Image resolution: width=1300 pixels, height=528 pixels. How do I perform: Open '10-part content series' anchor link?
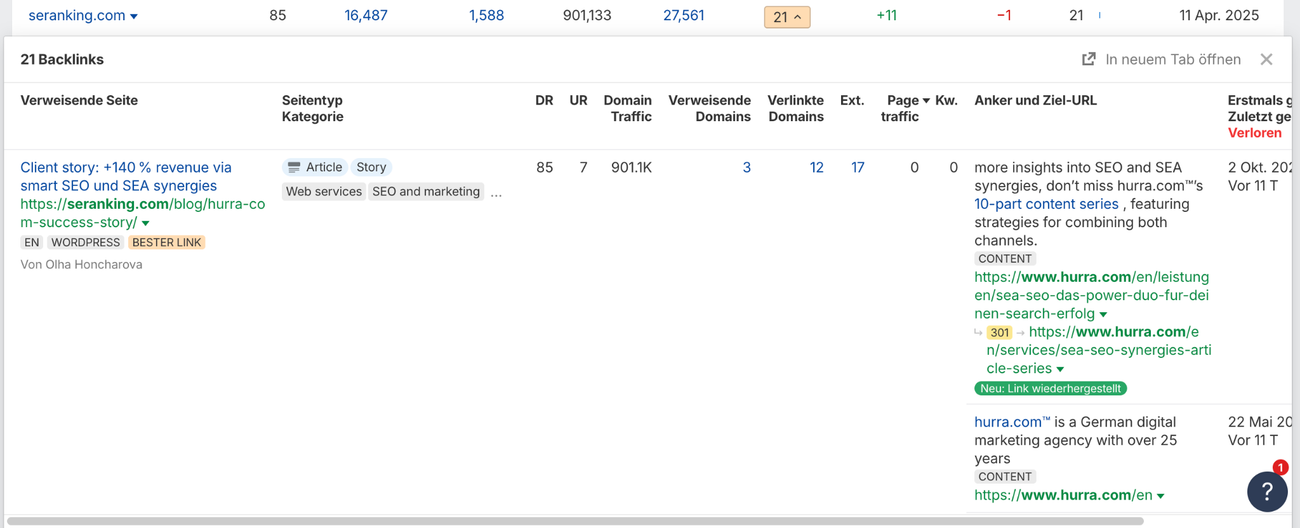pos(1046,204)
